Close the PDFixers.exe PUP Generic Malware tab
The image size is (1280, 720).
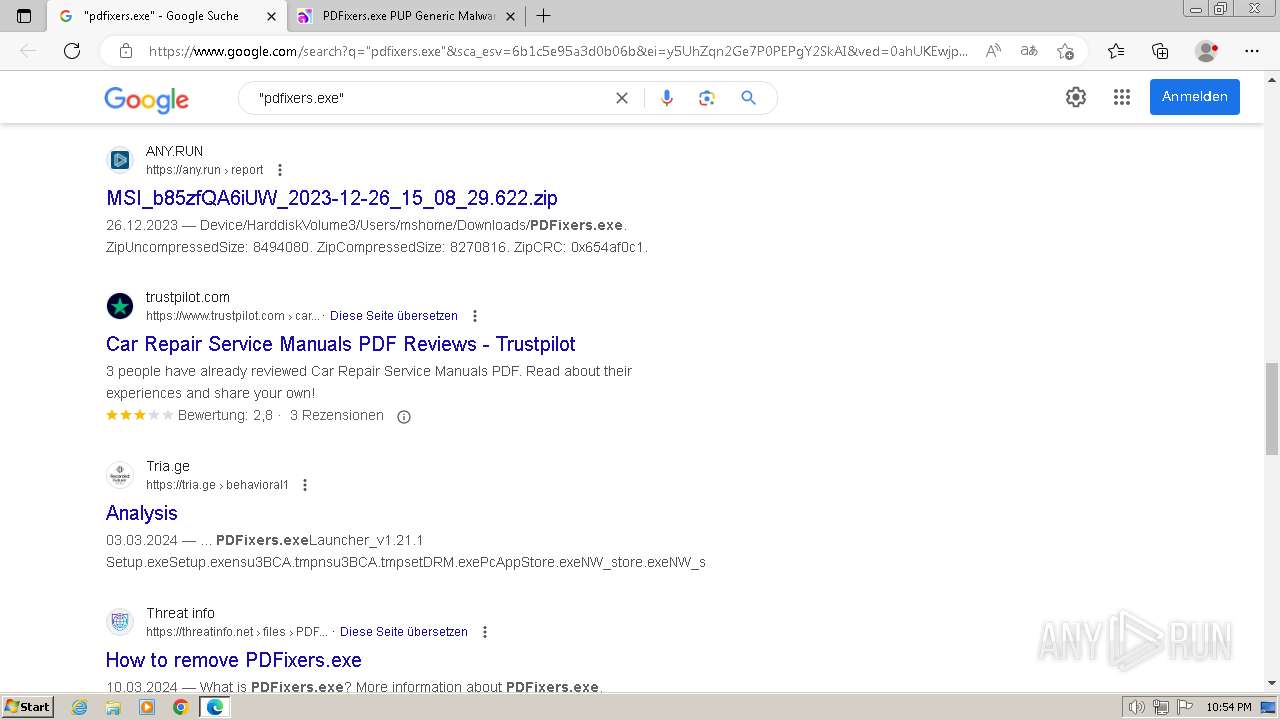tap(511, 16)
